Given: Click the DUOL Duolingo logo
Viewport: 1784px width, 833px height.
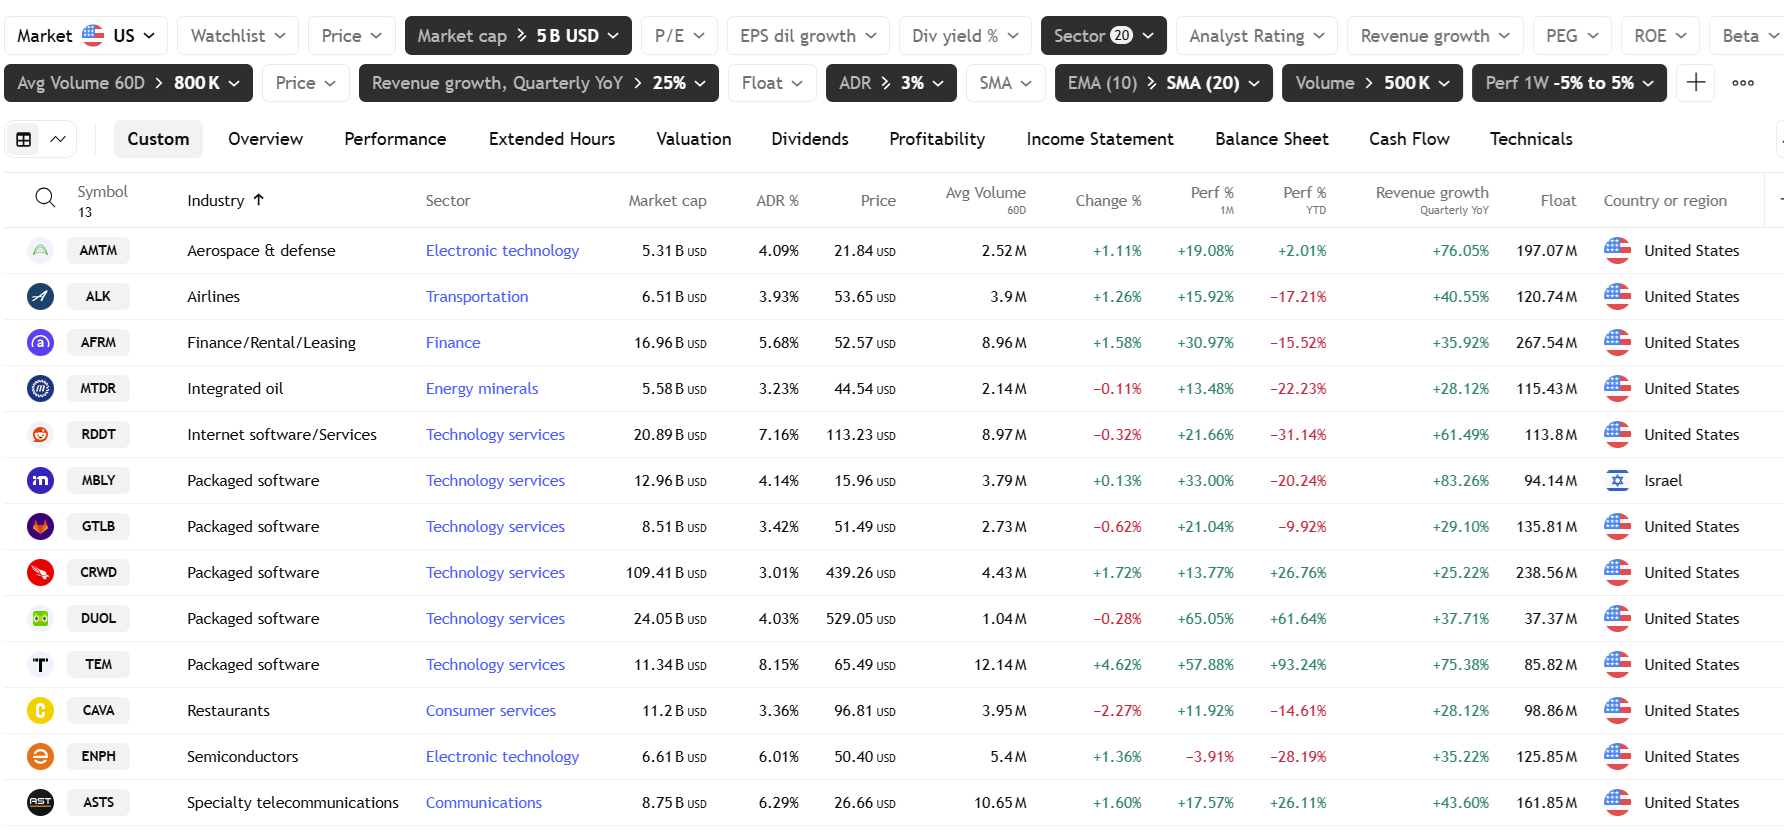Looking at the screenshot, I should pos(40,619).
